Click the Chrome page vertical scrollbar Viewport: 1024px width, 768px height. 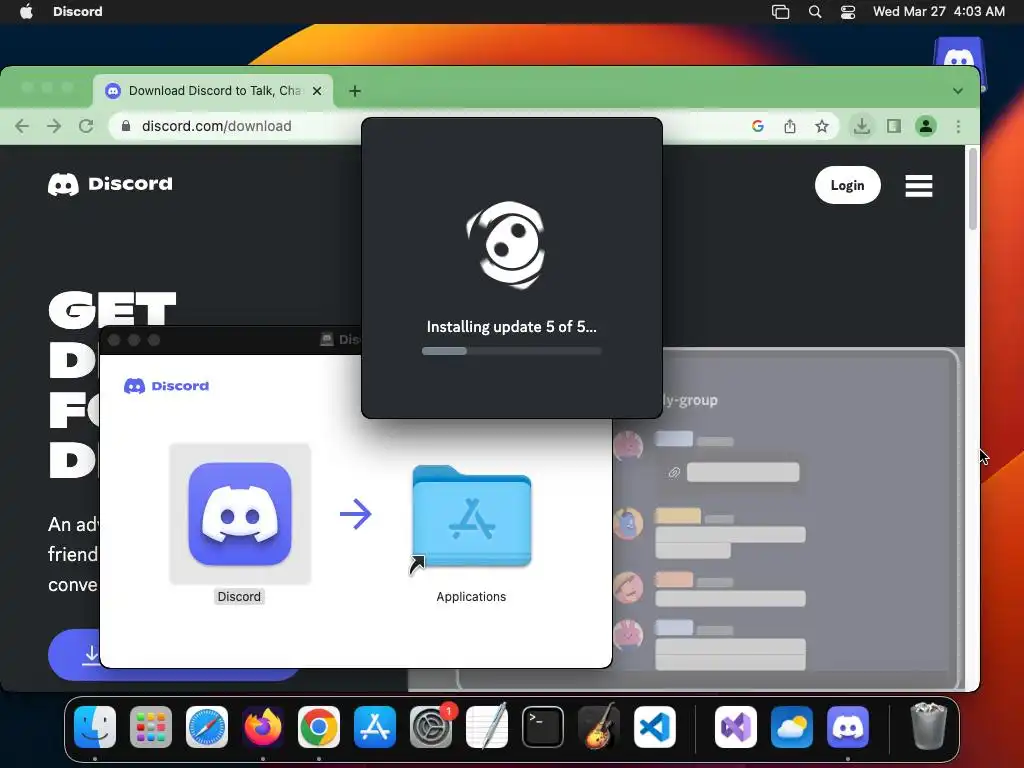[x=972, y=189]
